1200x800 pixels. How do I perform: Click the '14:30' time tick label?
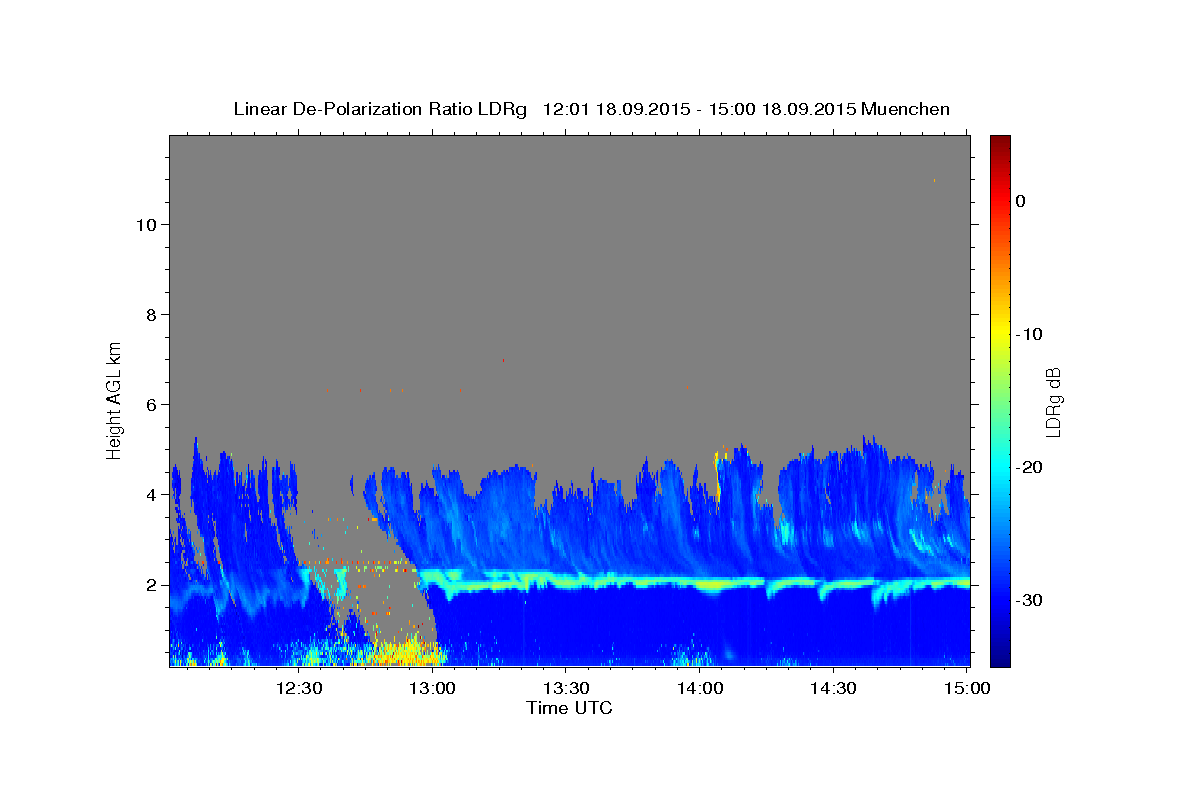pos(832,688)
